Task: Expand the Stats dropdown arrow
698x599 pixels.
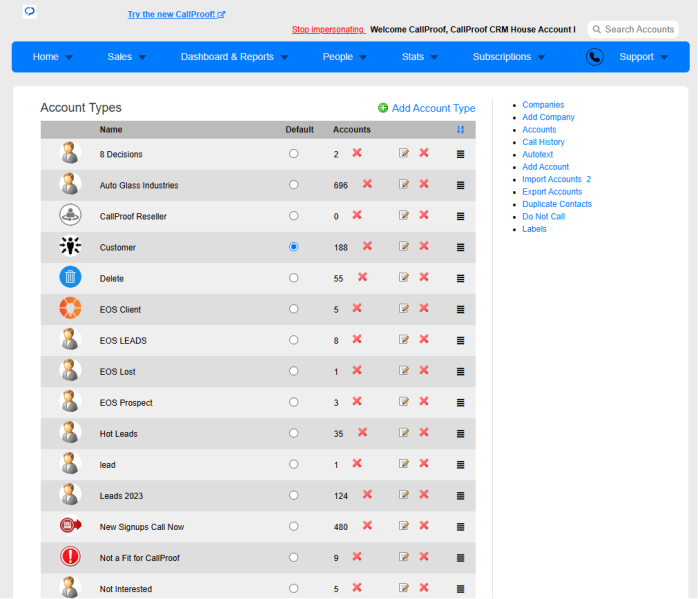Action: pyautogui.click(x=434, y=57)
